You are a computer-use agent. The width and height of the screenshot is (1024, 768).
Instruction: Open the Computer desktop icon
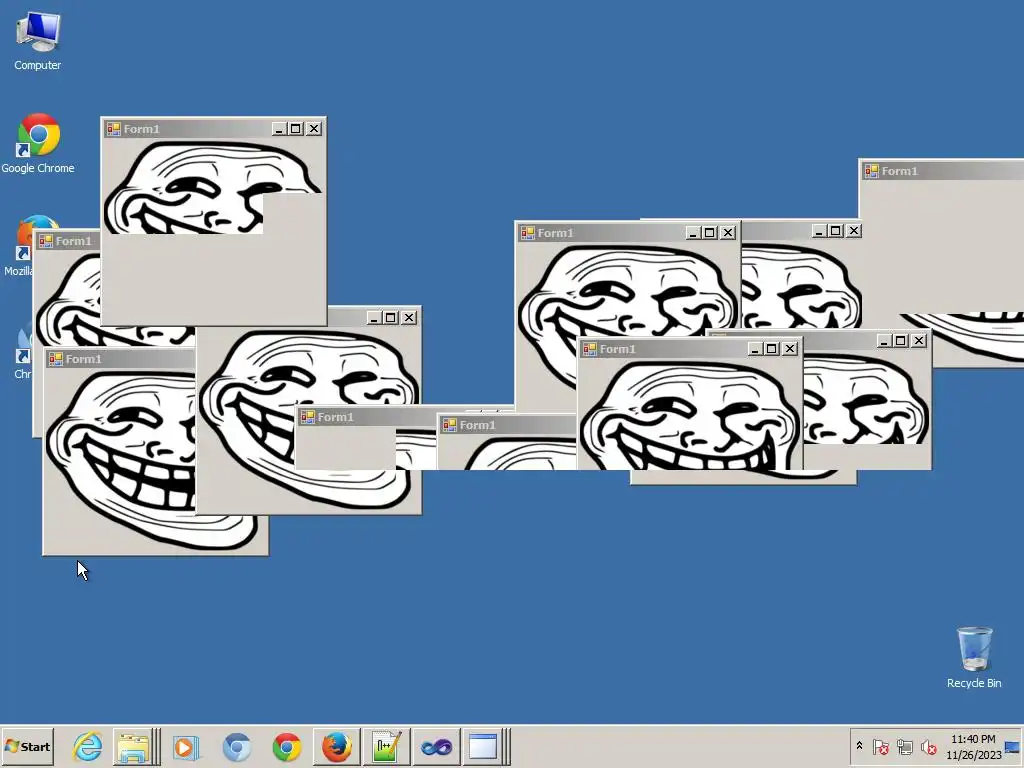(38, 40)
